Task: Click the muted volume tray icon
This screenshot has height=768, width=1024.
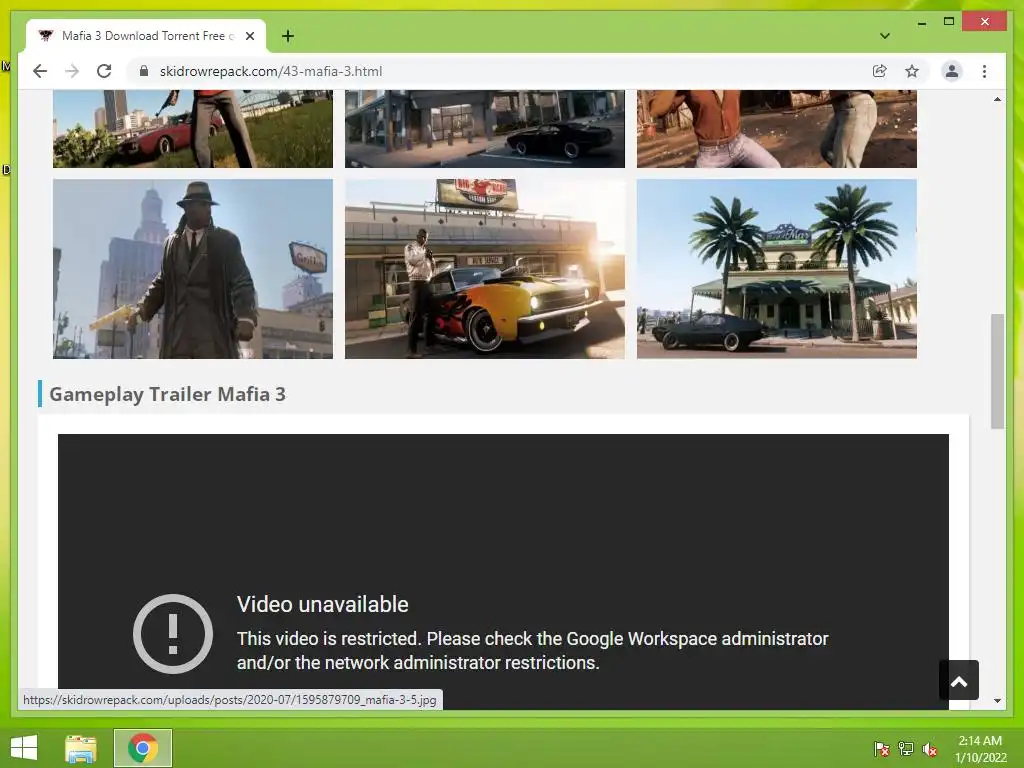Action: click(930, 749)
